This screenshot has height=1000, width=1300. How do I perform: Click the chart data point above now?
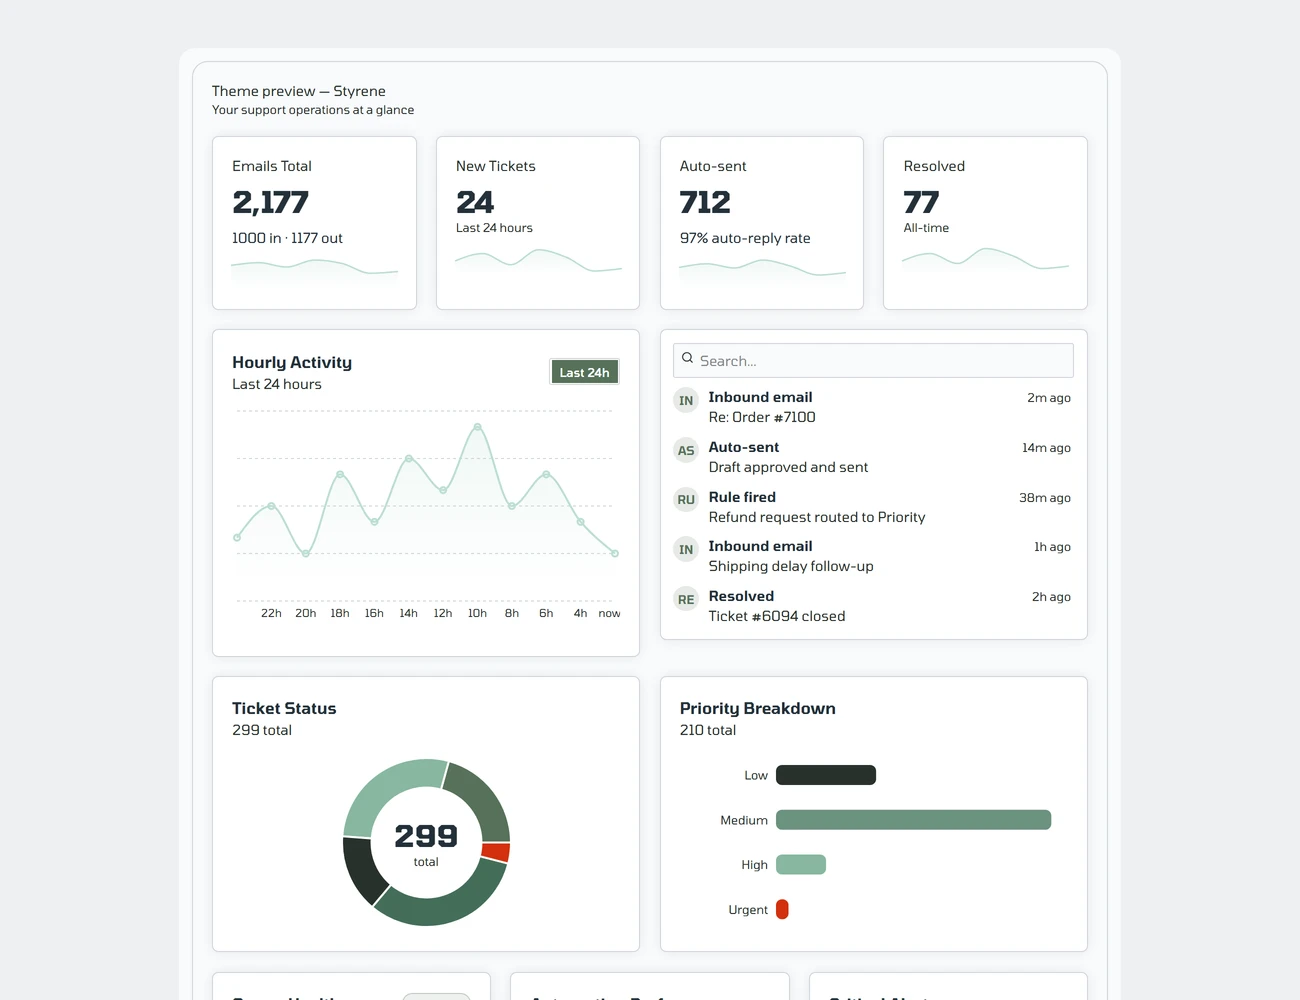tap(615, 553)
